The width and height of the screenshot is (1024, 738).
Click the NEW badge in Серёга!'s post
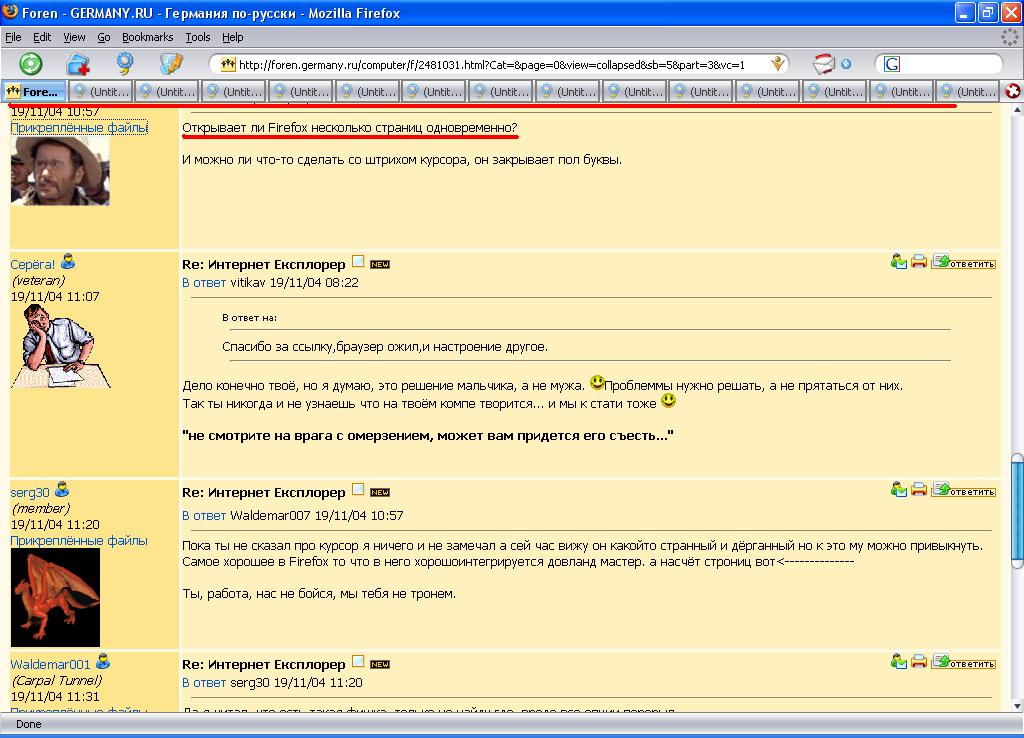380,265
